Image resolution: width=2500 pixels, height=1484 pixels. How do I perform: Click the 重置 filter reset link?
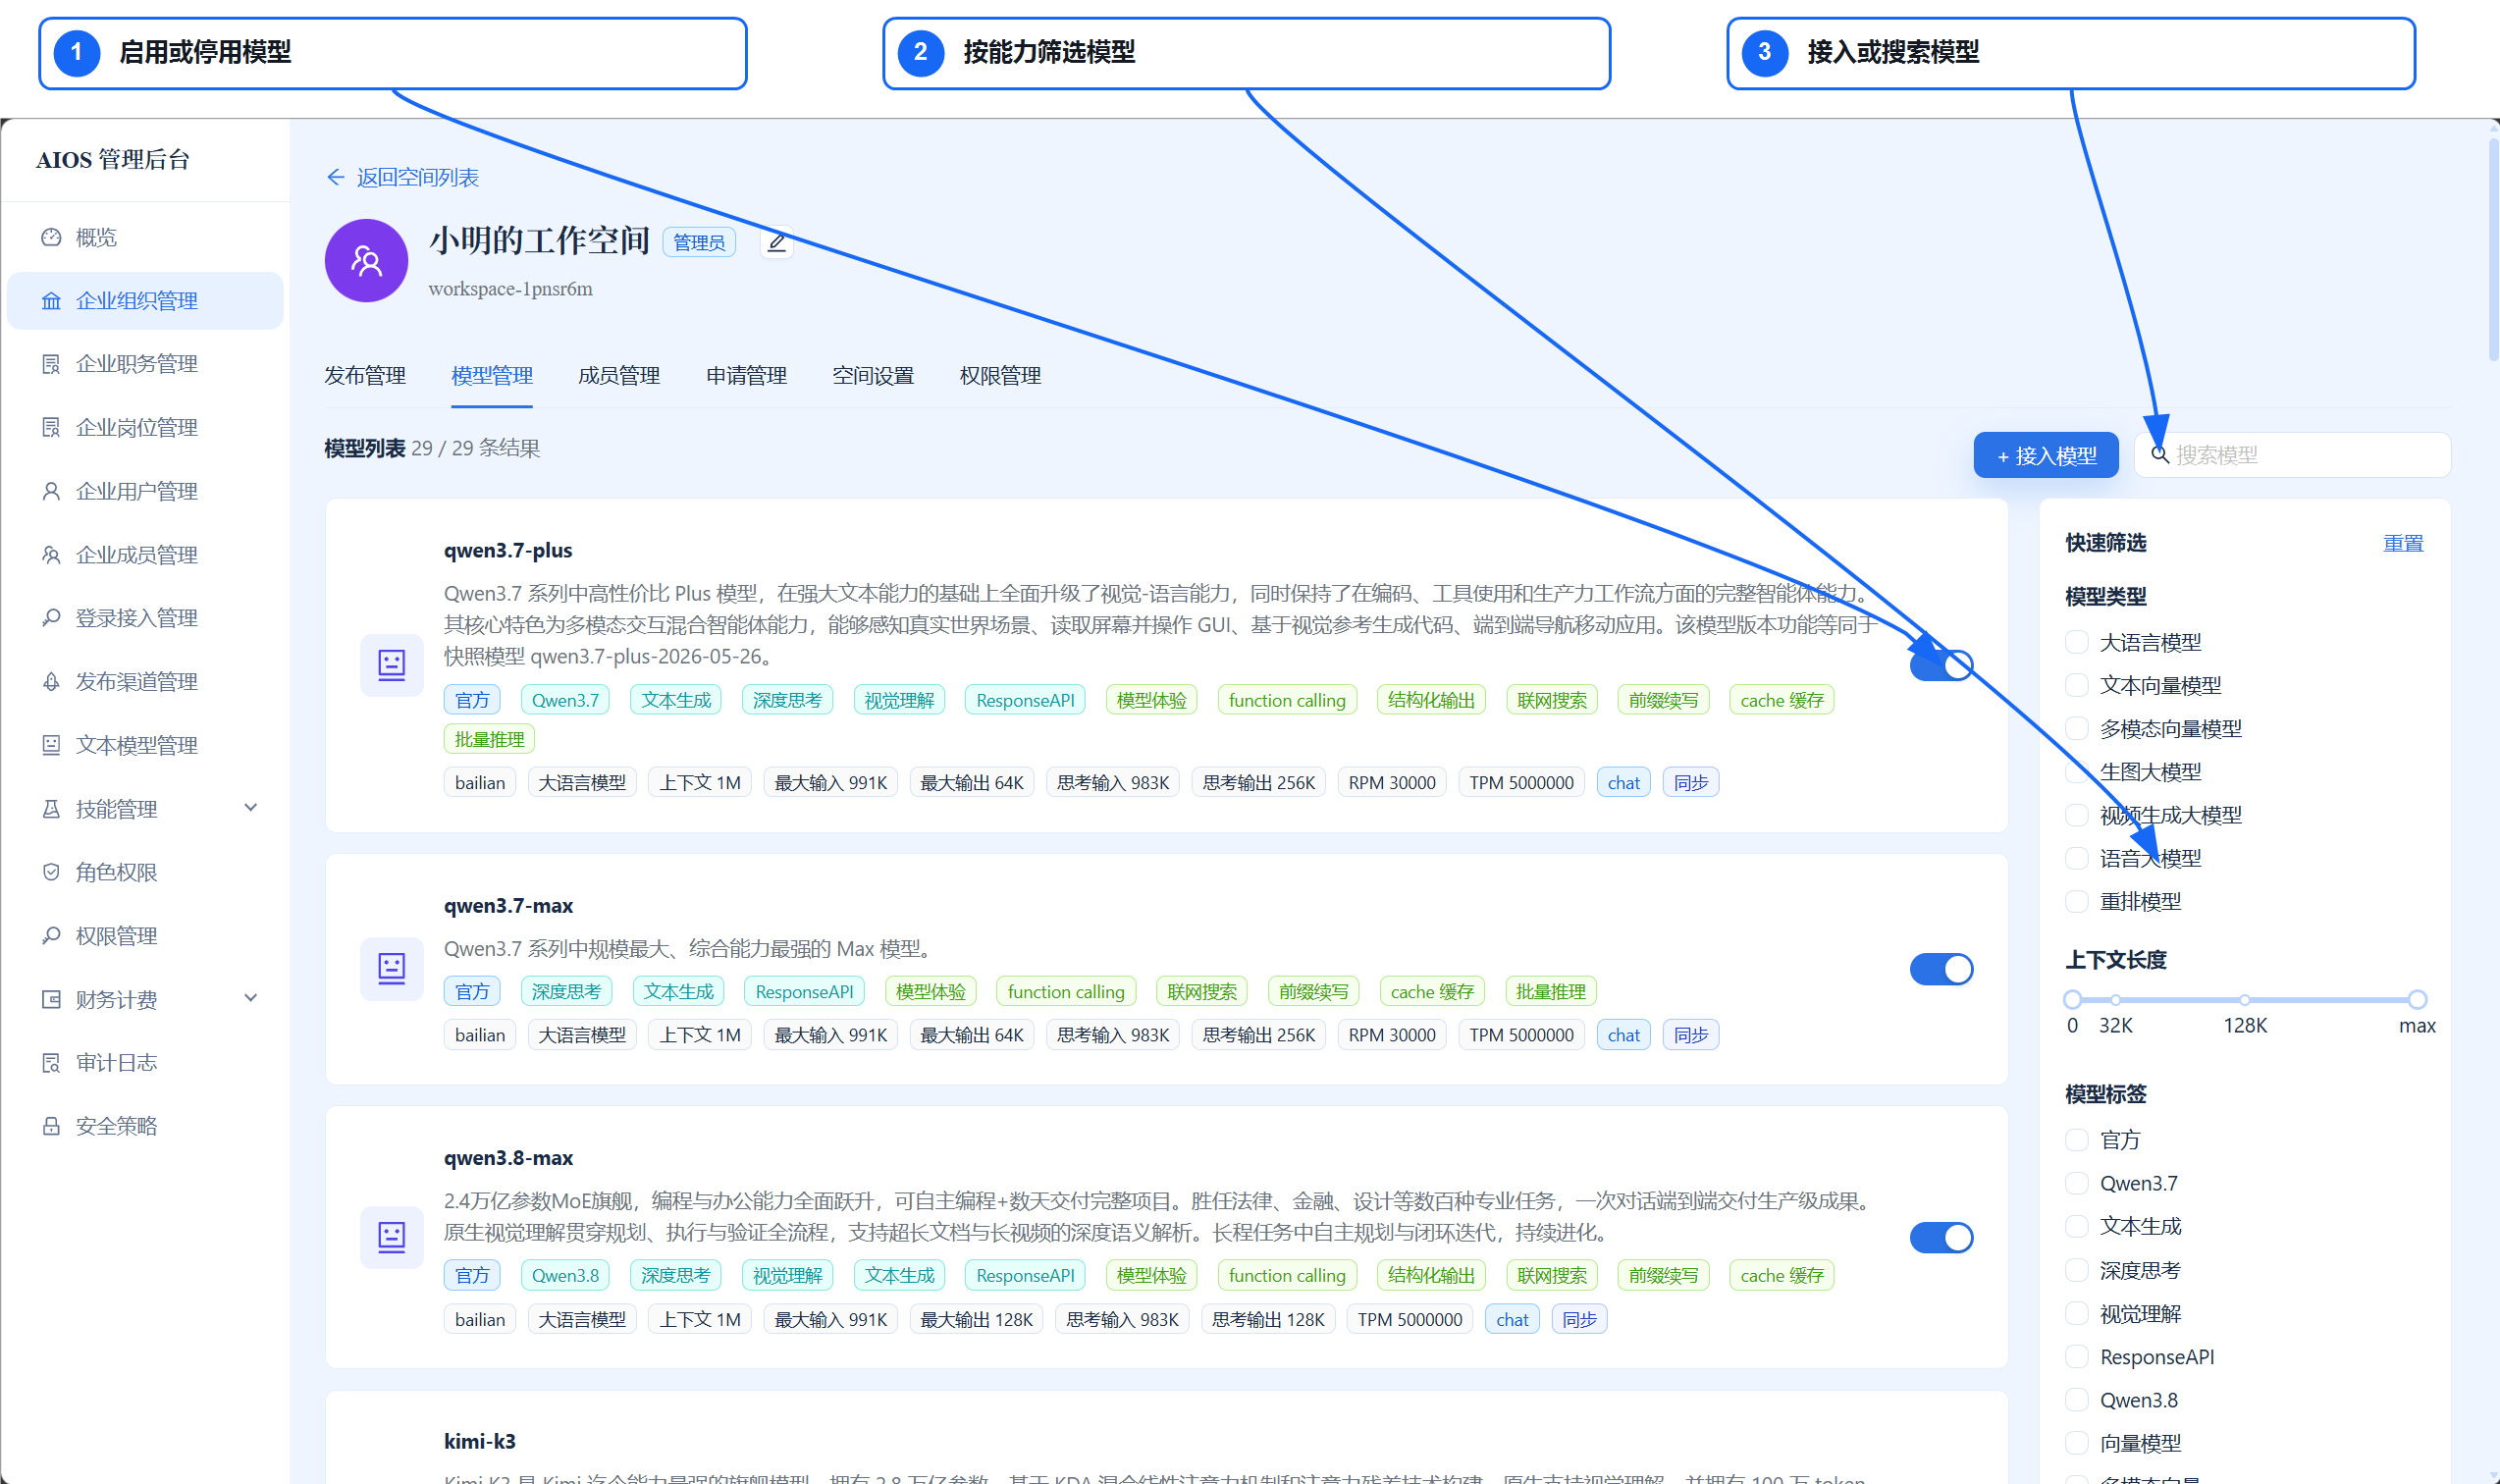[x=2403, y=543]
